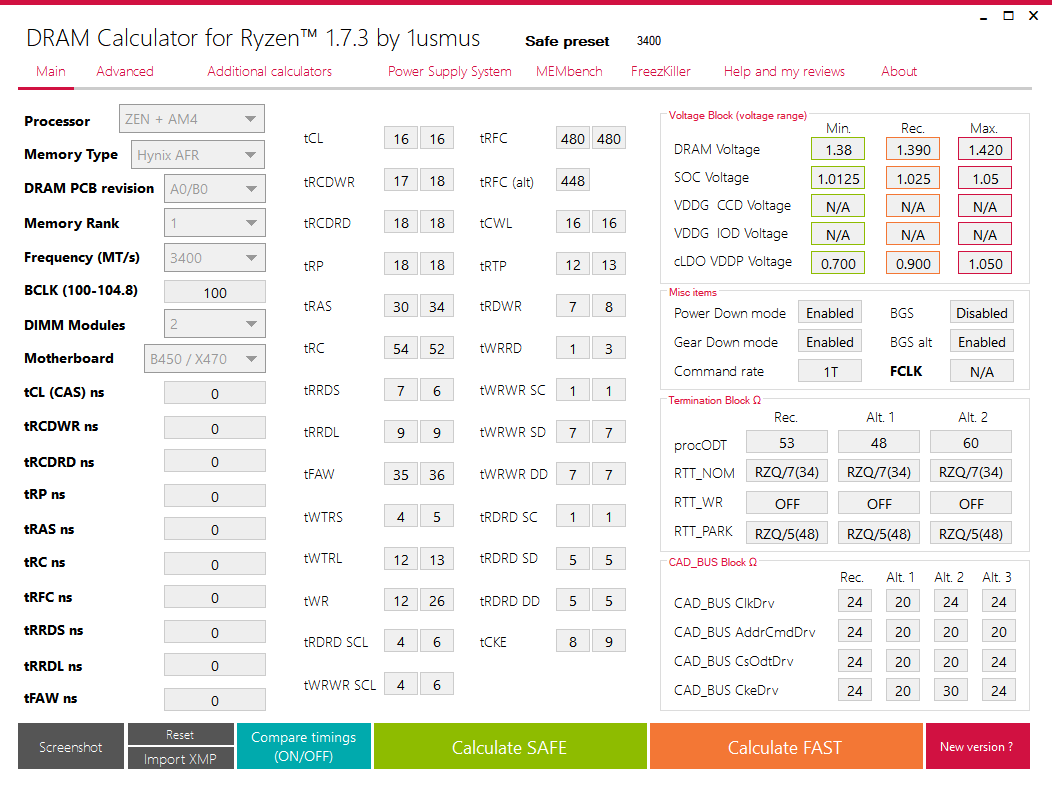Open the Frequency (MT/s) dropdown
The image size is (1052, 791).
214,258
